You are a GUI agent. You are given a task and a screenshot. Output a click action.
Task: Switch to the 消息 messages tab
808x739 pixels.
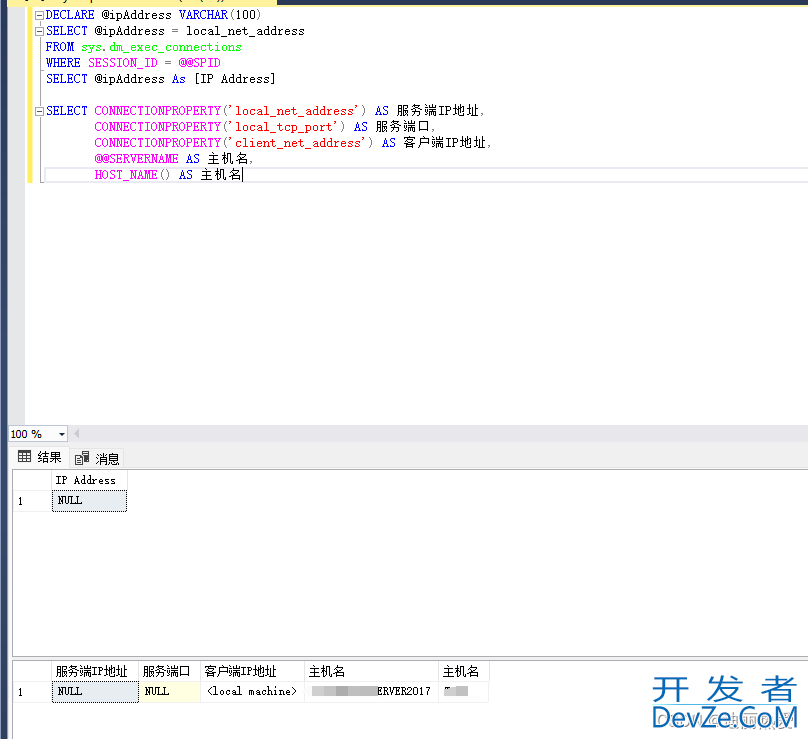click(97, 458)
